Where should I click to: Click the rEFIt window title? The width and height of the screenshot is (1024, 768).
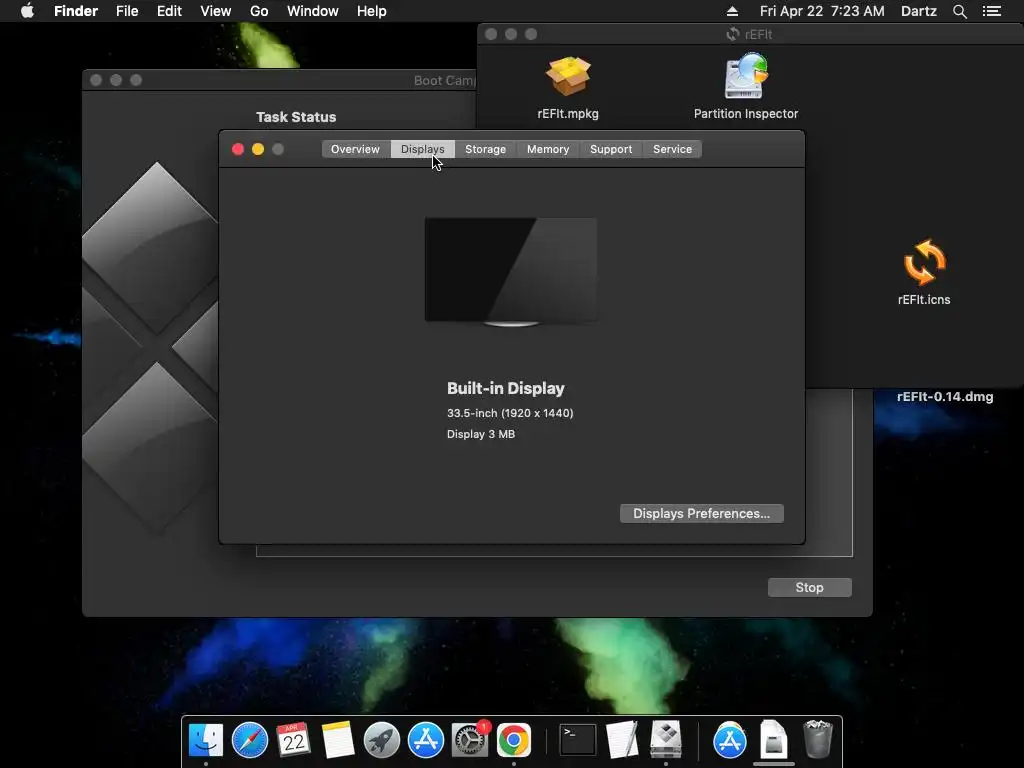pos(758,34)
